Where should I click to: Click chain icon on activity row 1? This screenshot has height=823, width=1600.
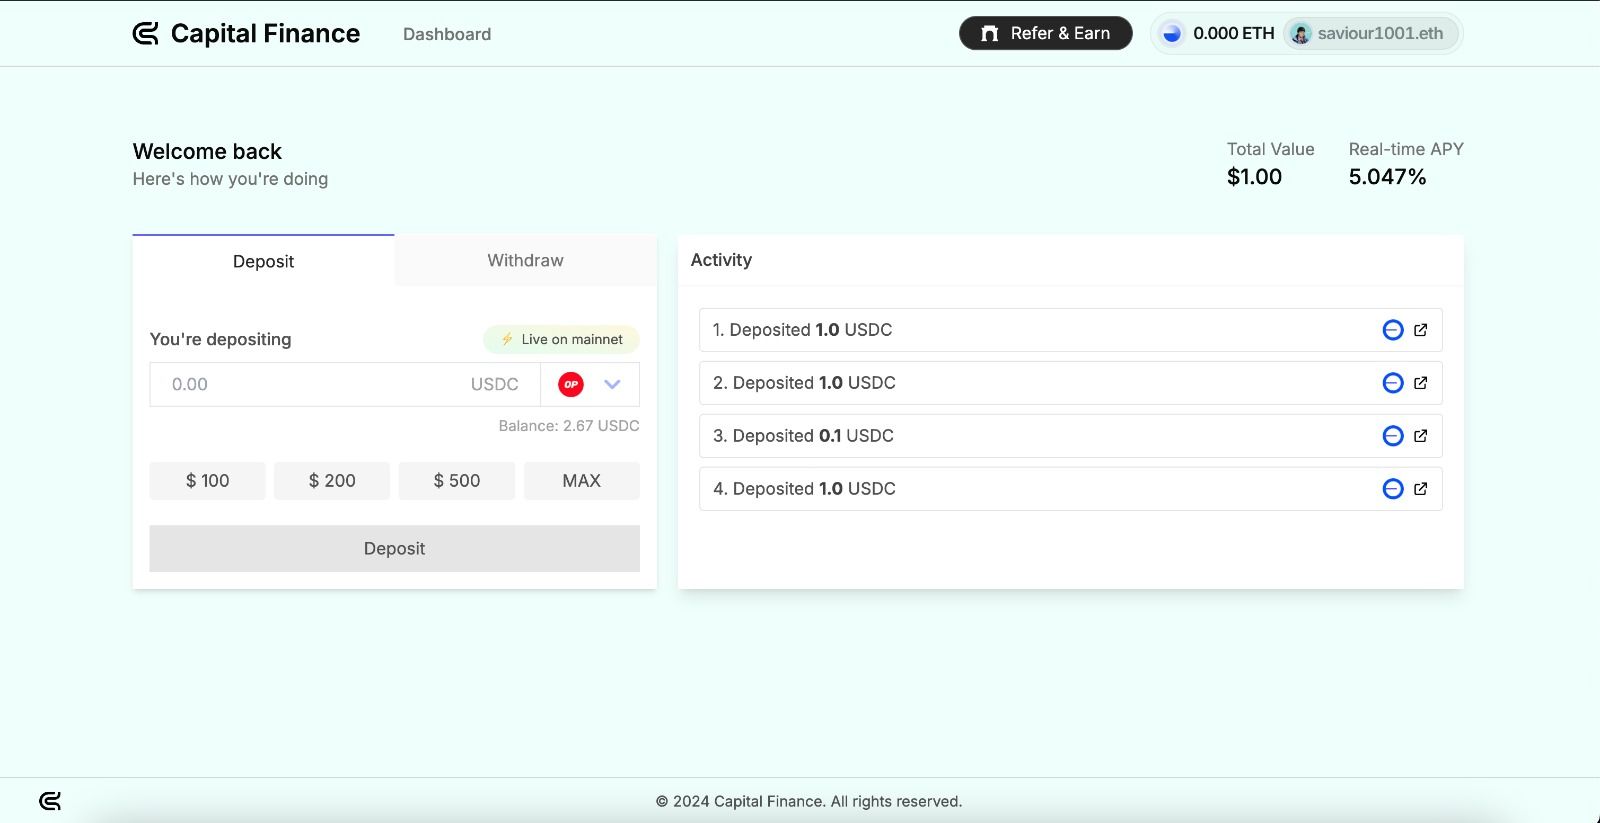point(1393,330)
